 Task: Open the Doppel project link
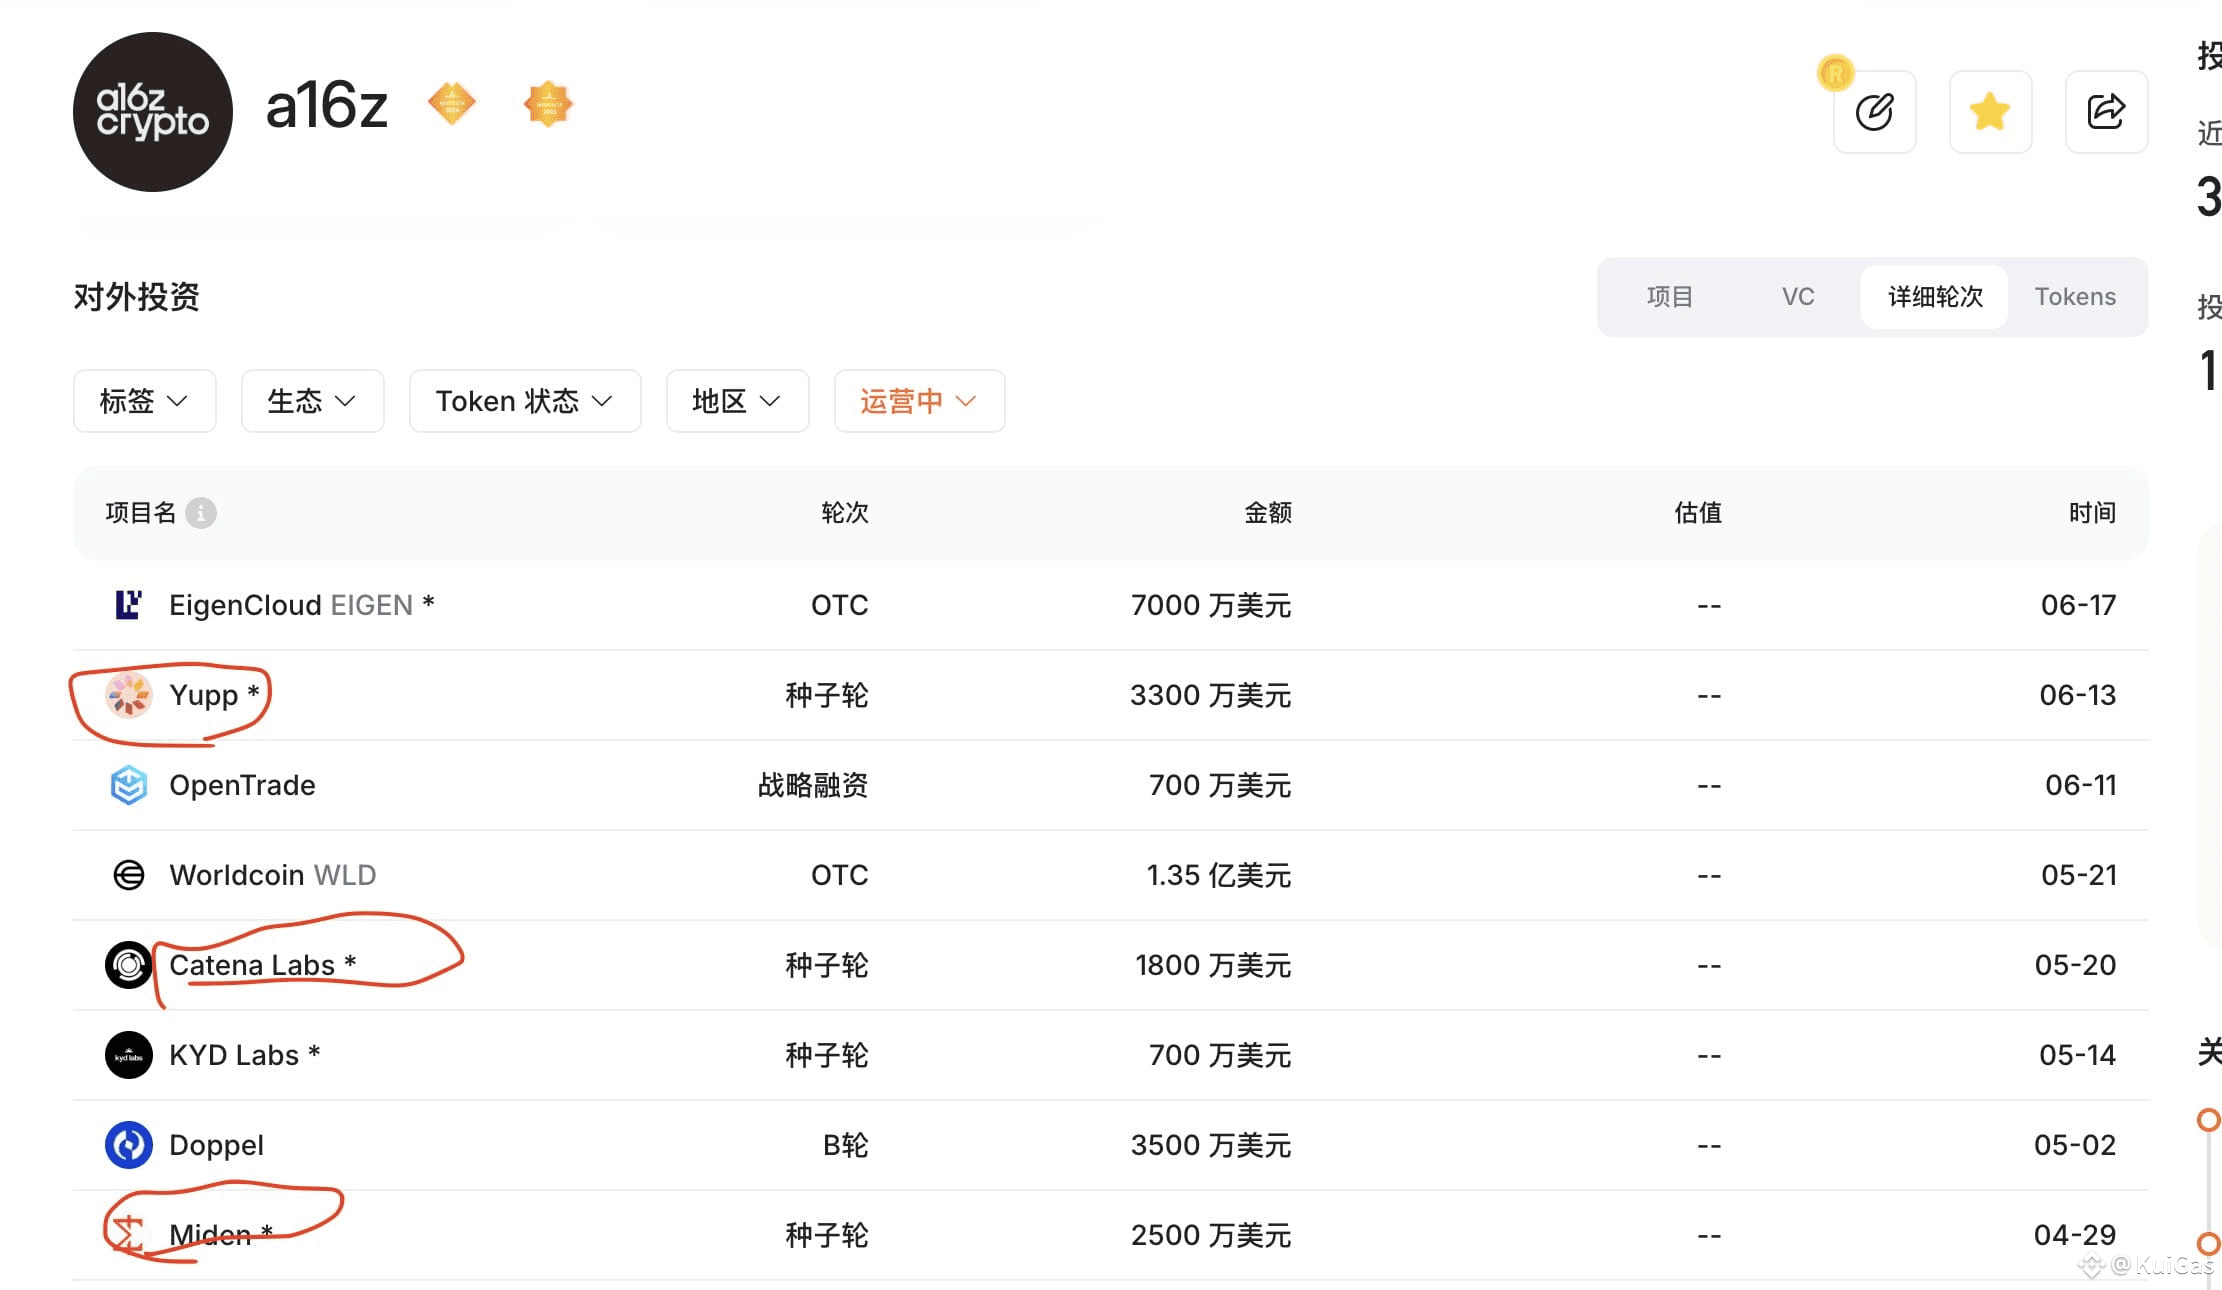[x=217, y=1146]
